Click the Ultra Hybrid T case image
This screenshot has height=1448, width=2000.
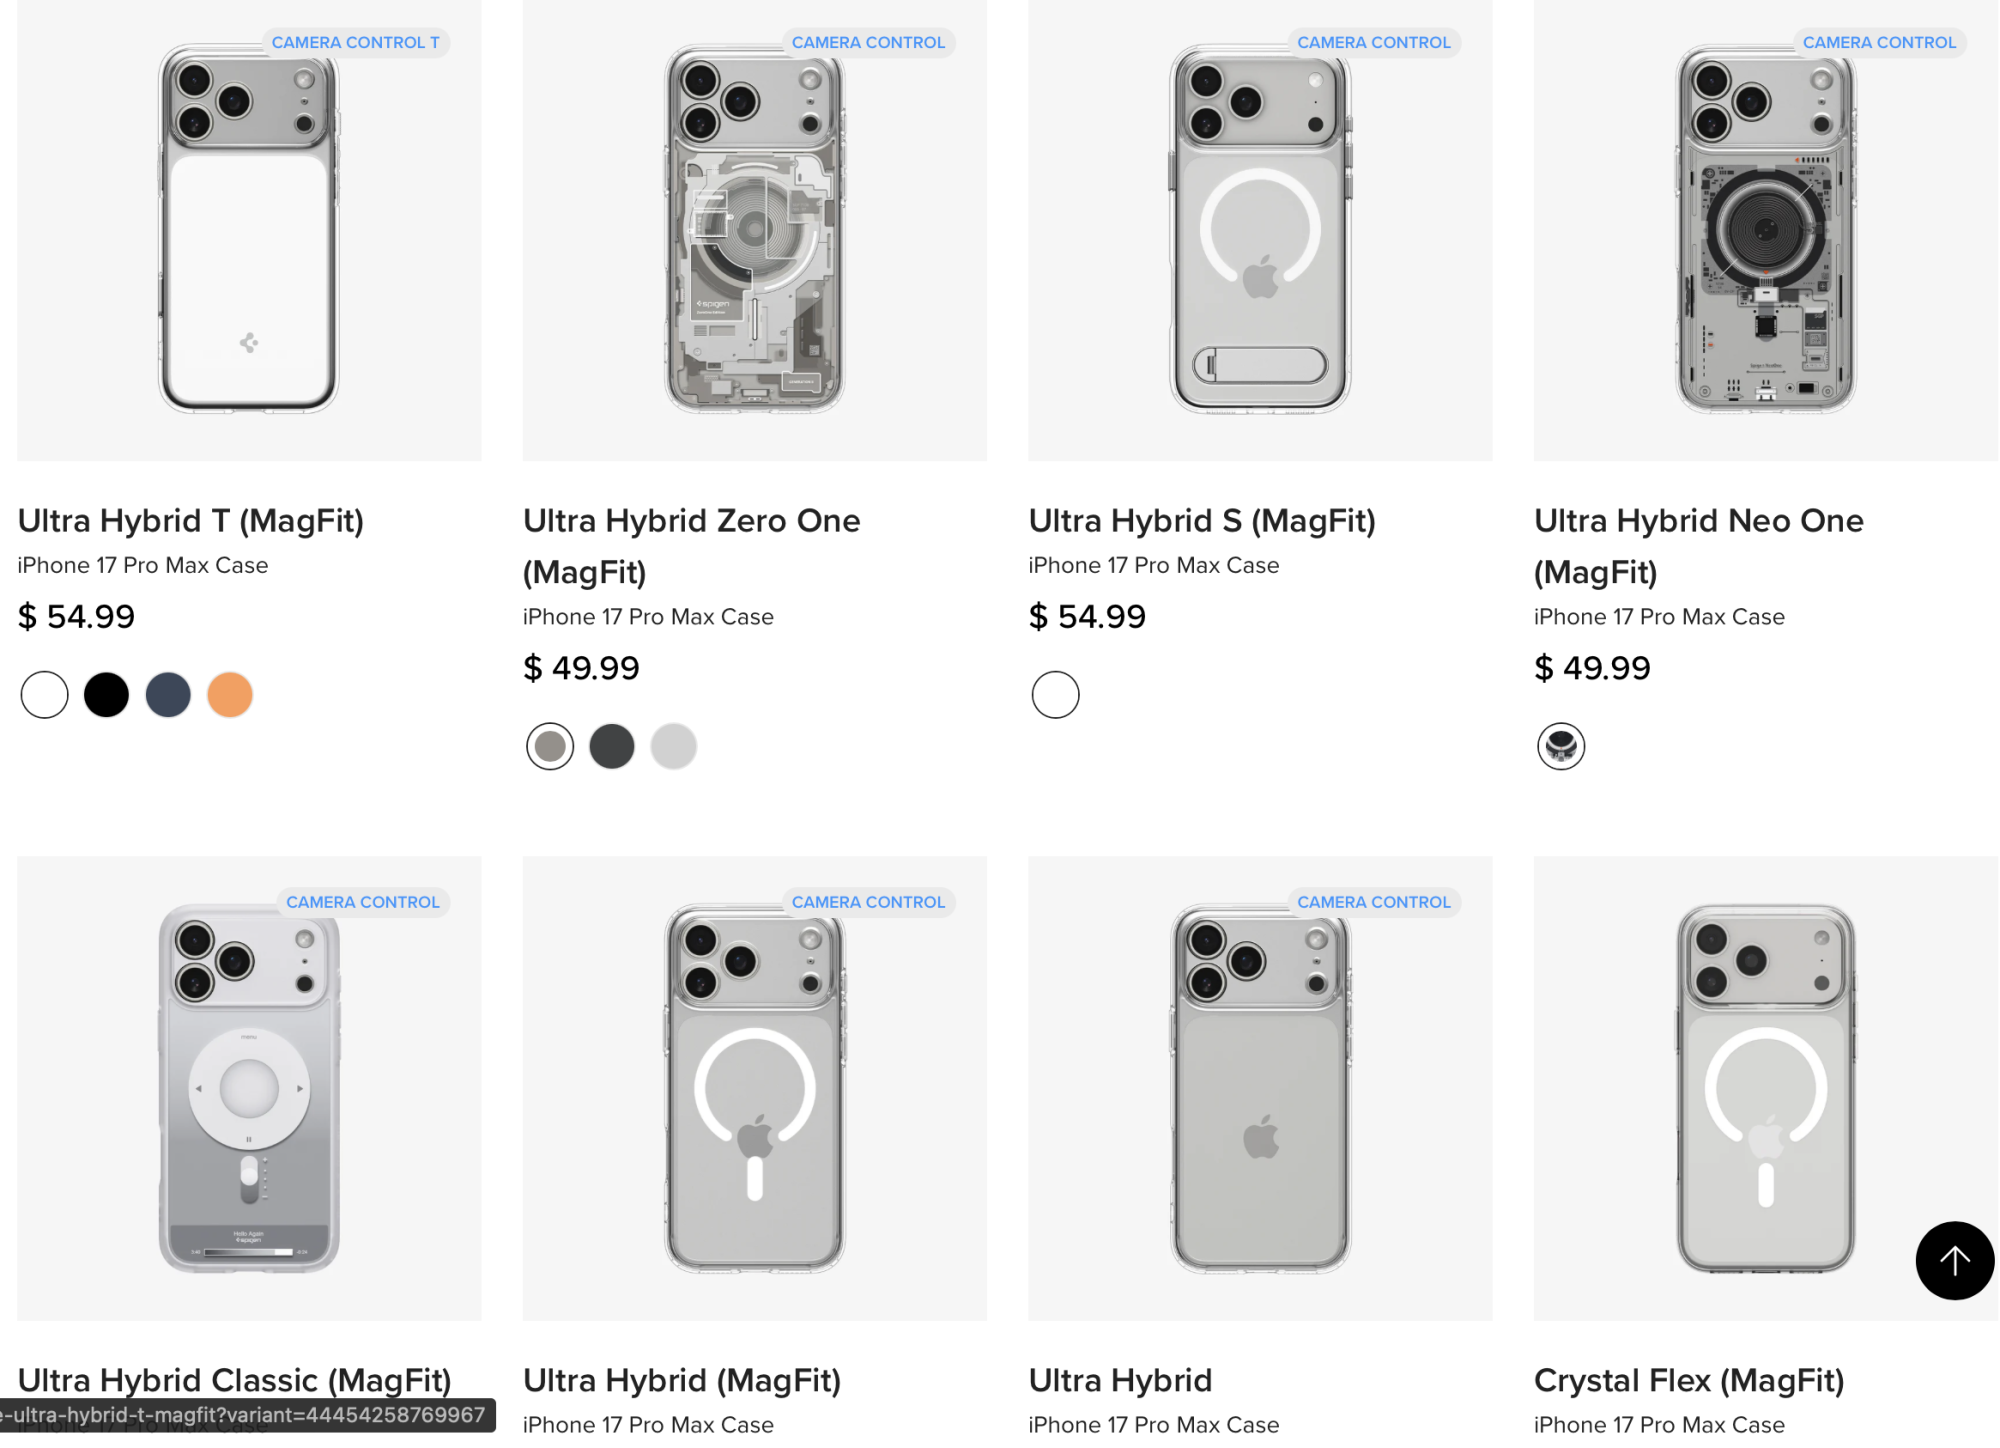(249, 229)
